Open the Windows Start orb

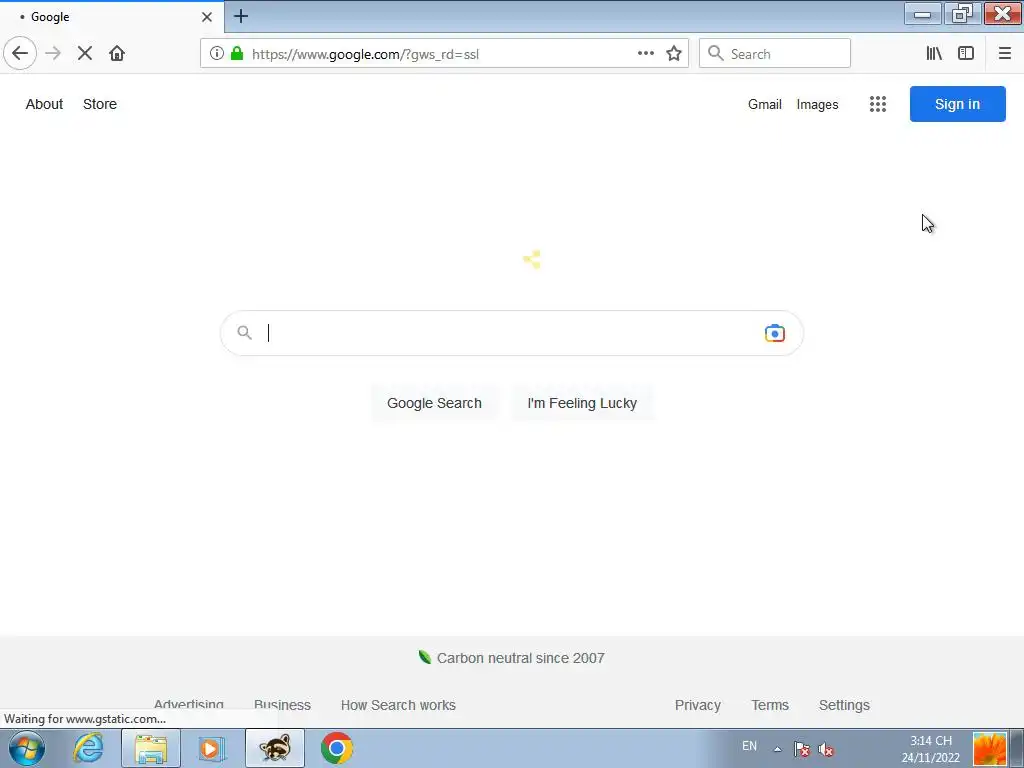click(27, 748)
